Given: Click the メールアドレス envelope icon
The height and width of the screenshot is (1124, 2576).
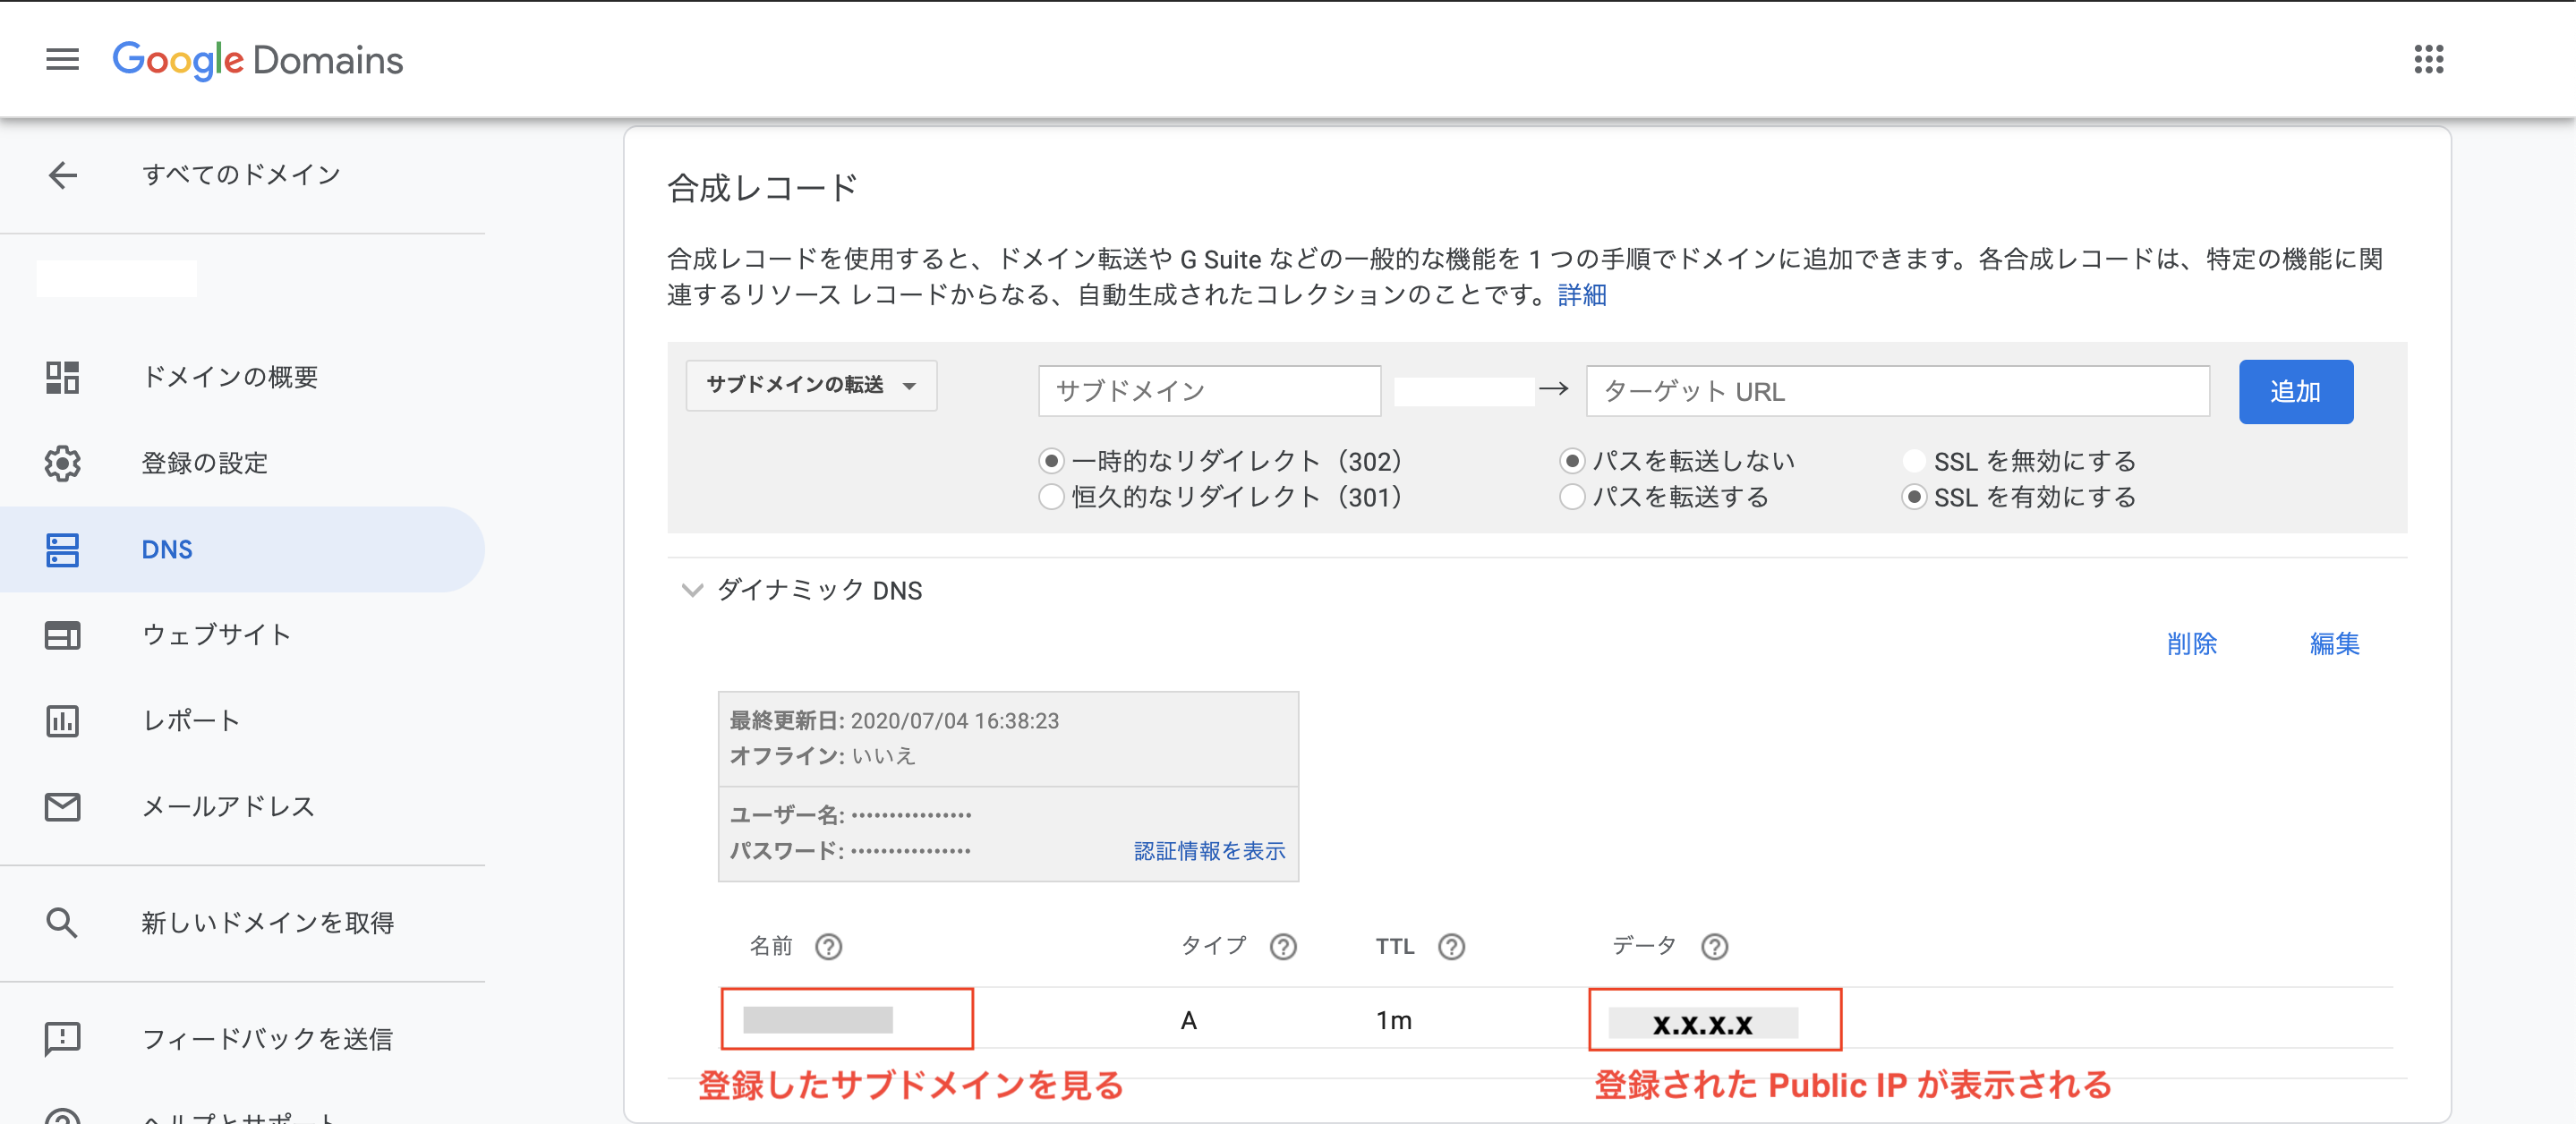Looking at the screenshot, I should tap(62, 807).
